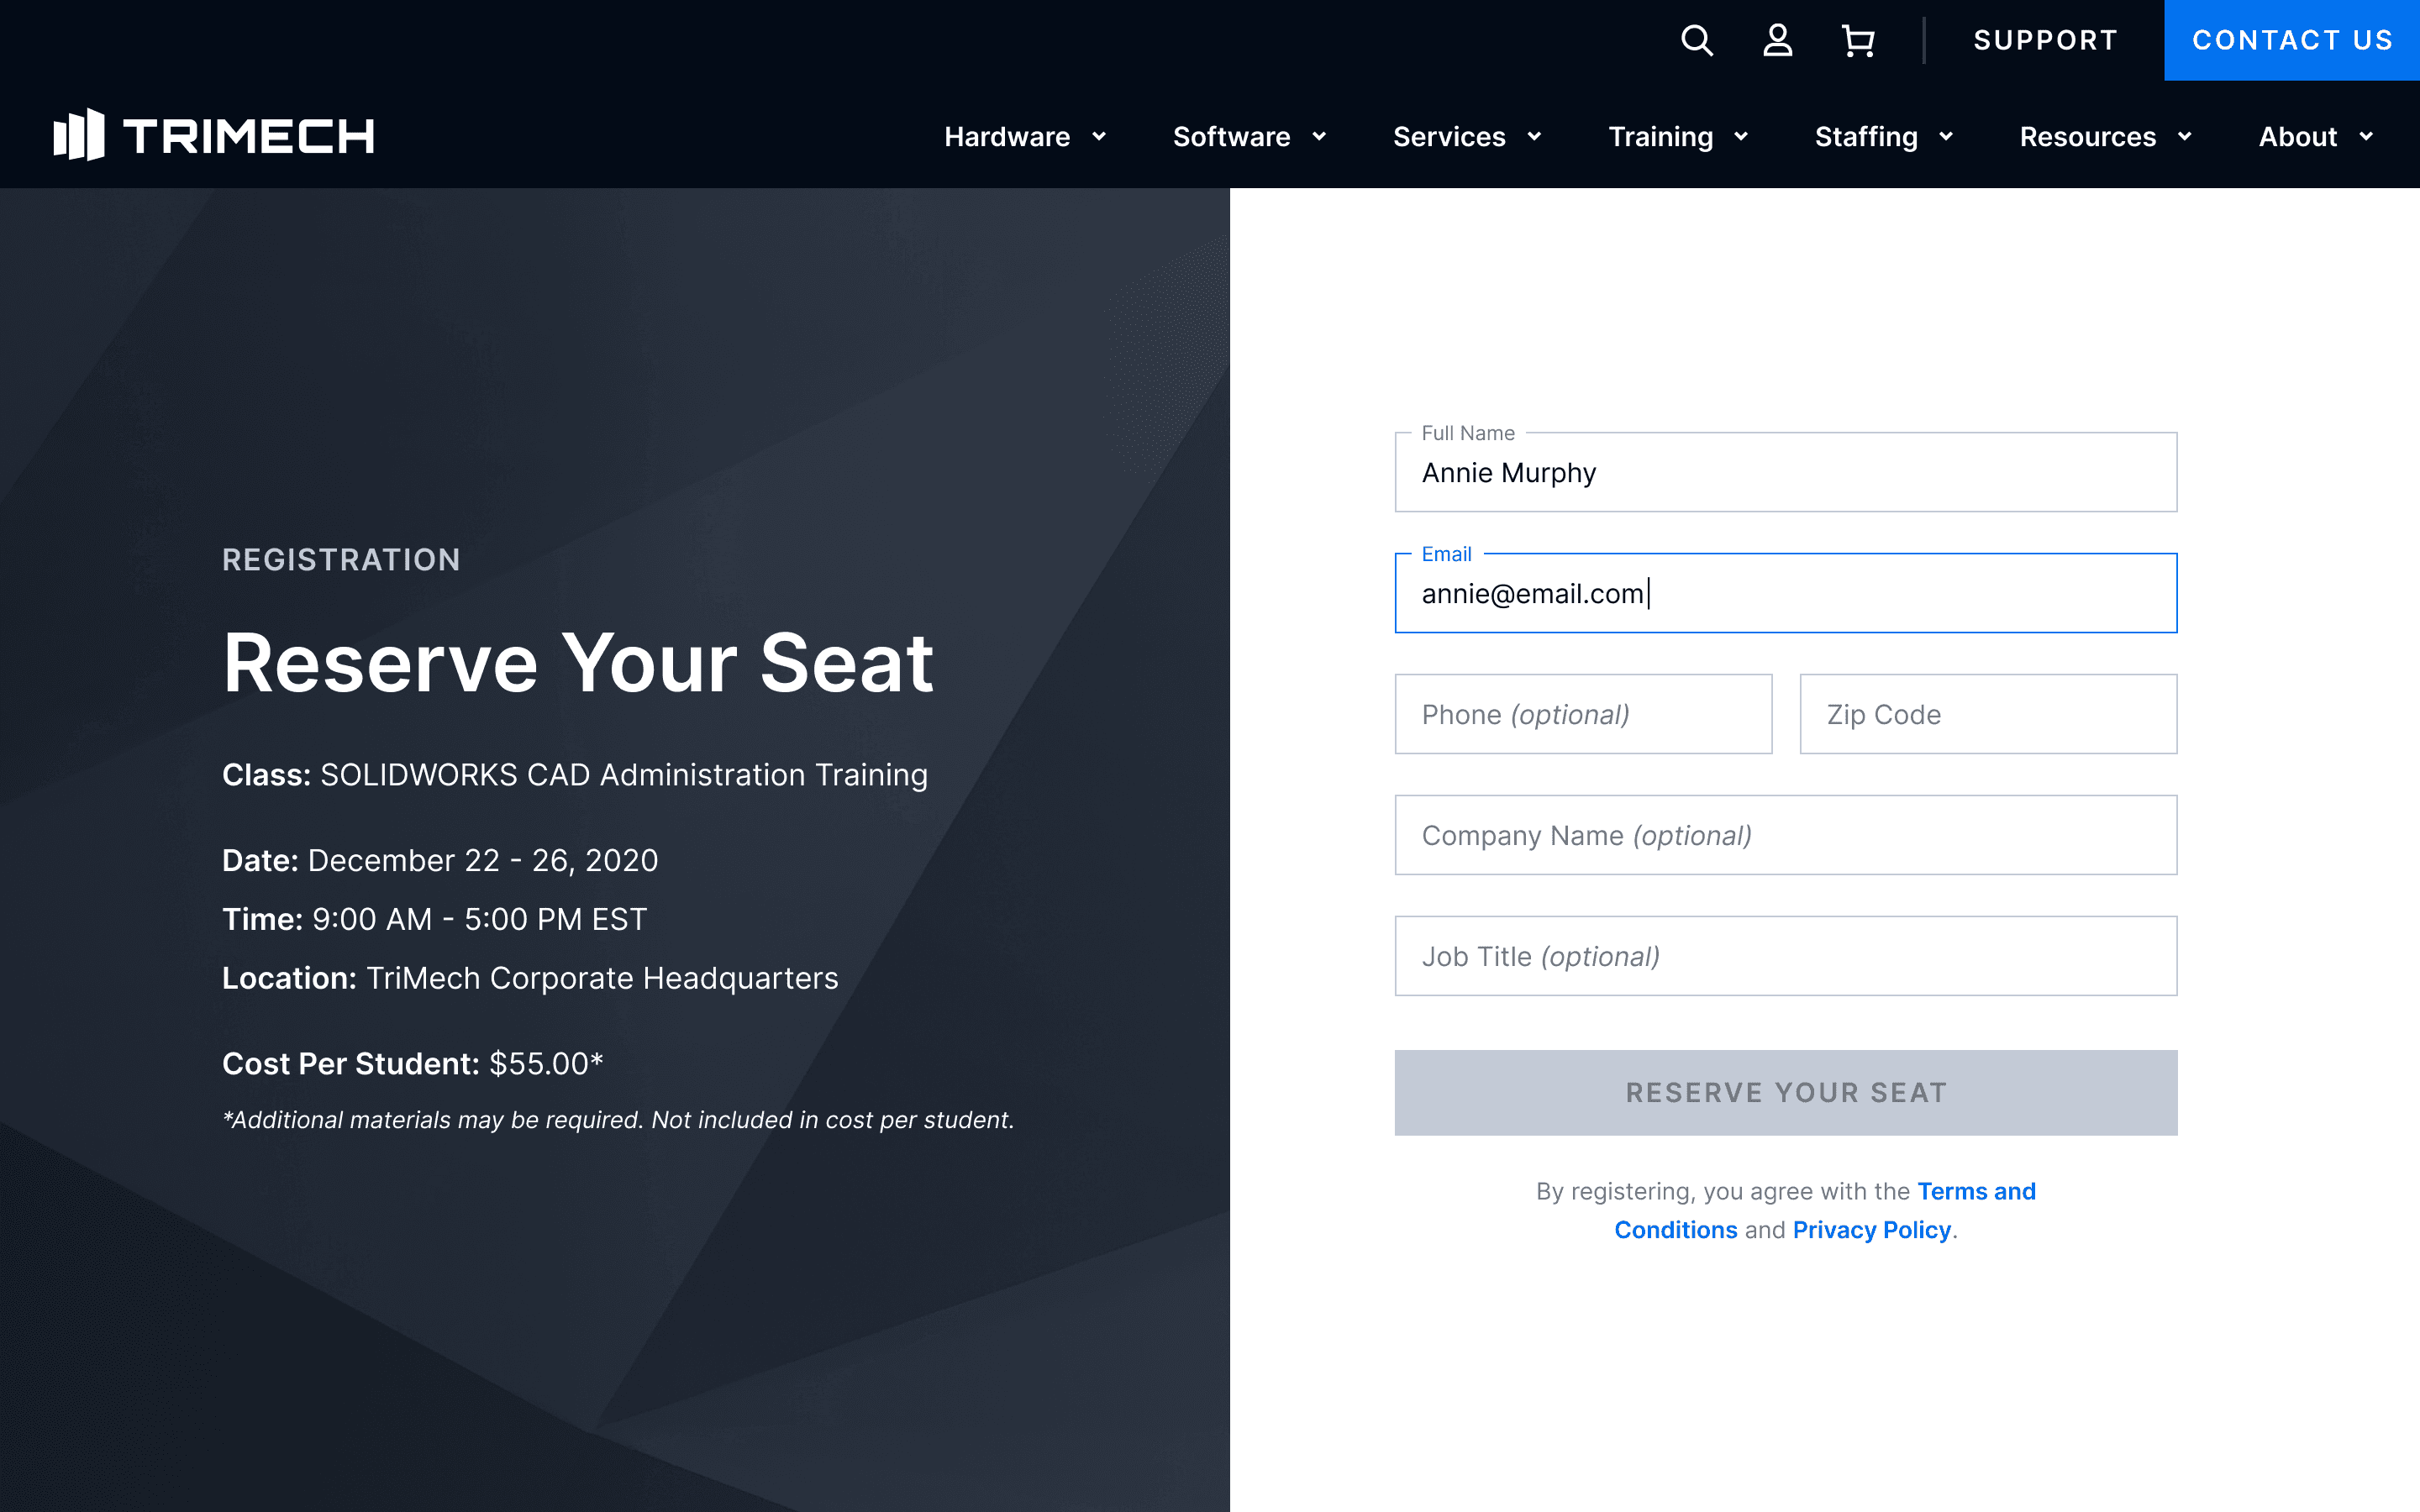Open the Privacy Policy link
This screenshot has width=2420, height=1512.
pyautogui.click(x=1872, y=1230)
